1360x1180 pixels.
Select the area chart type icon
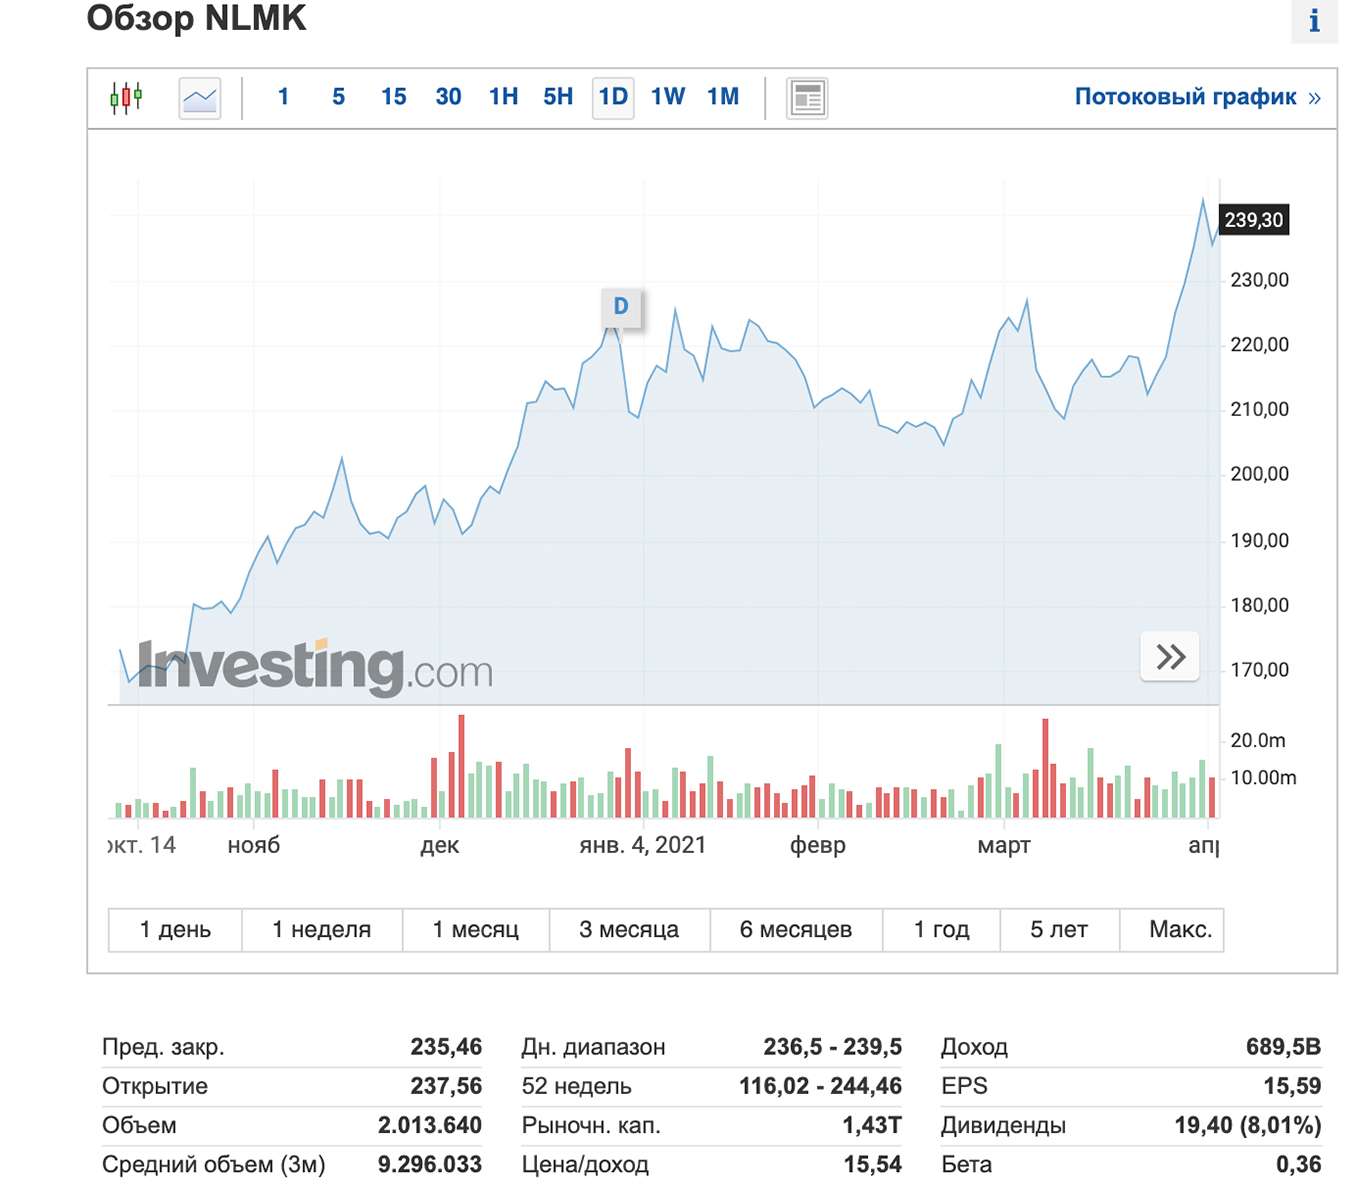[x=200, y=98]
